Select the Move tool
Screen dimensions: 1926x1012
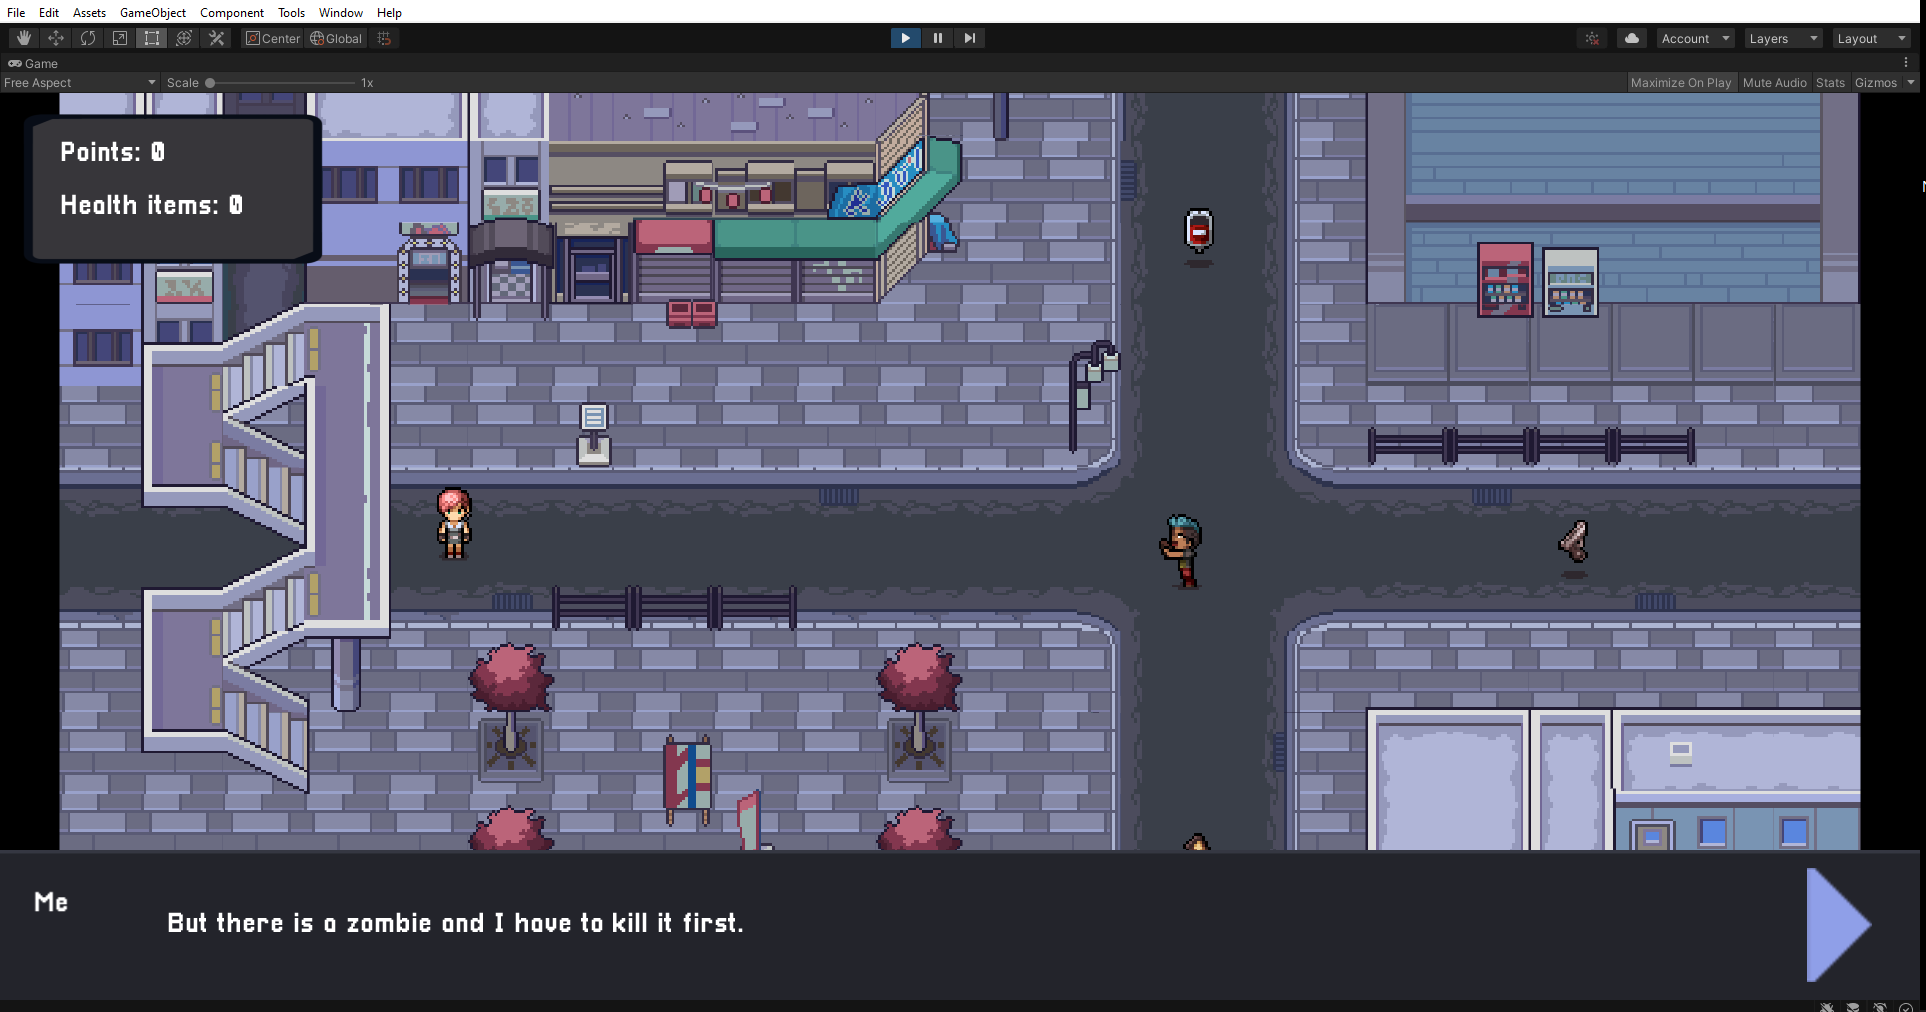(x=56, y=38)
